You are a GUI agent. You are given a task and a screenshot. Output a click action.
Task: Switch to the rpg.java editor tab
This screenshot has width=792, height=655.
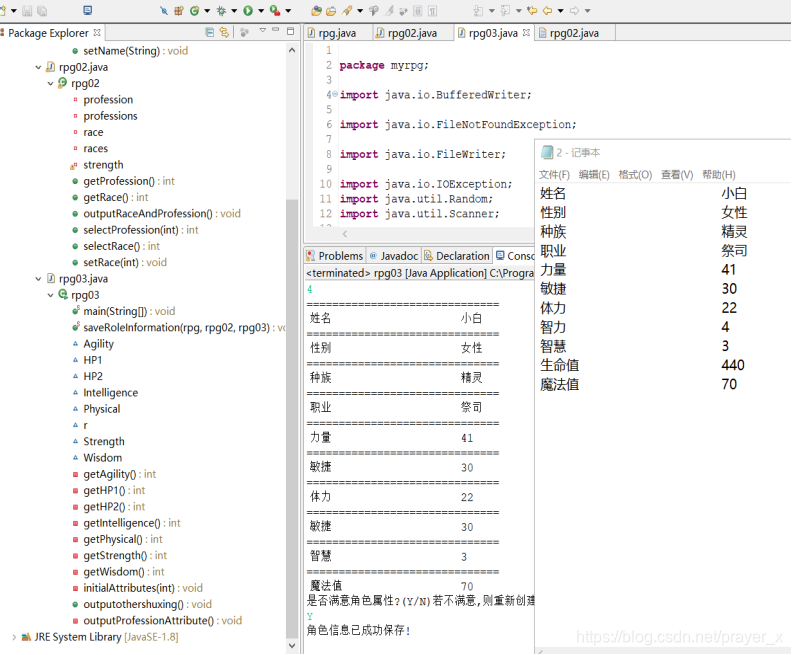tap(337, 33)
